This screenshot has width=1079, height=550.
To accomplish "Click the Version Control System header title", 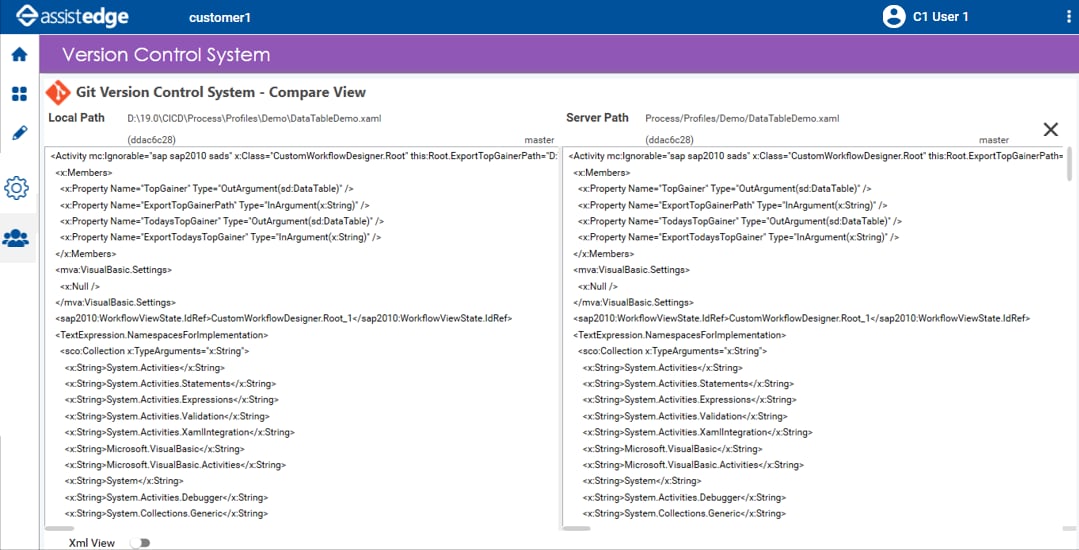I will click(166, 54).
